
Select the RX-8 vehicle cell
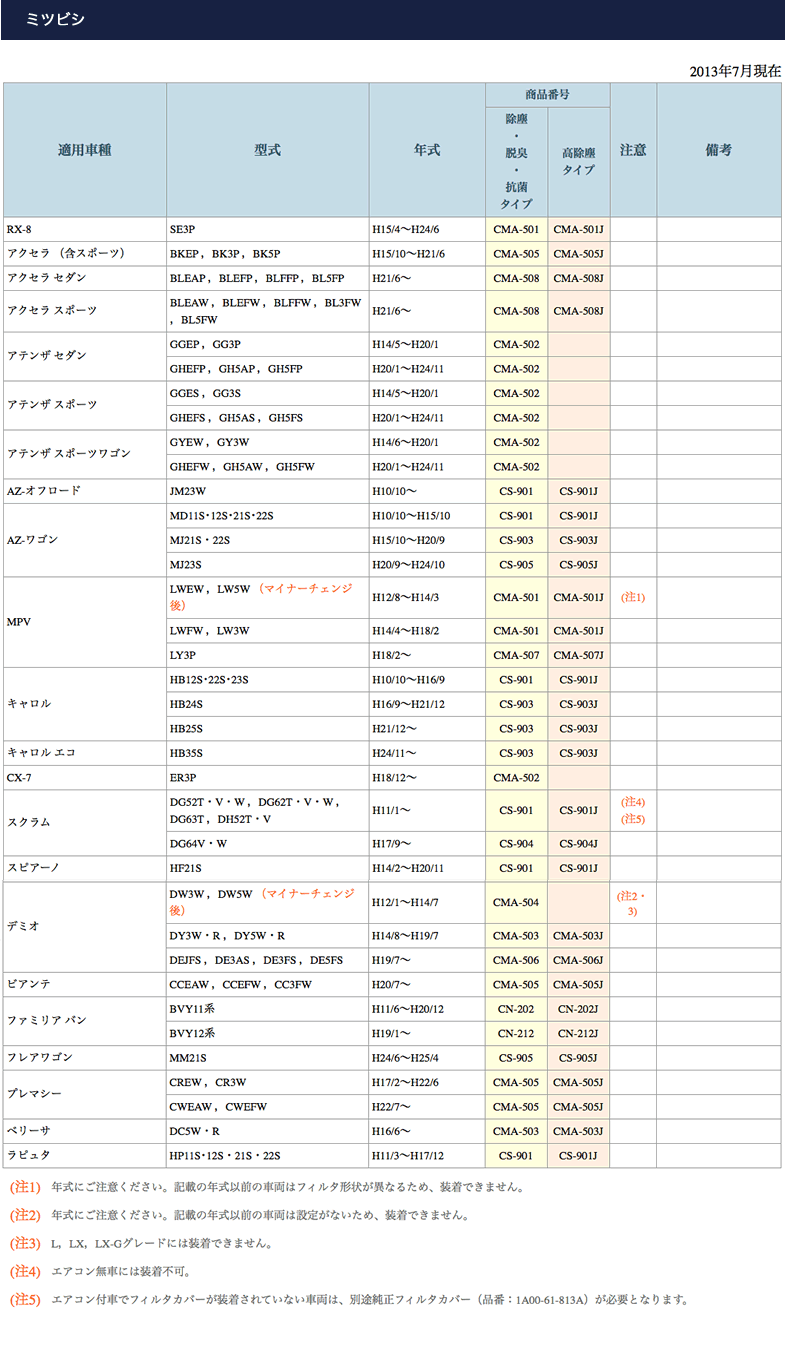85,230
